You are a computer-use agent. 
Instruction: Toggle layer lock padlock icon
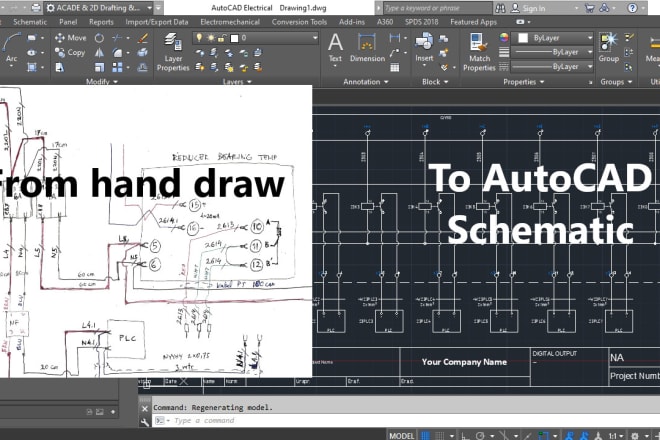coord(221,38)
